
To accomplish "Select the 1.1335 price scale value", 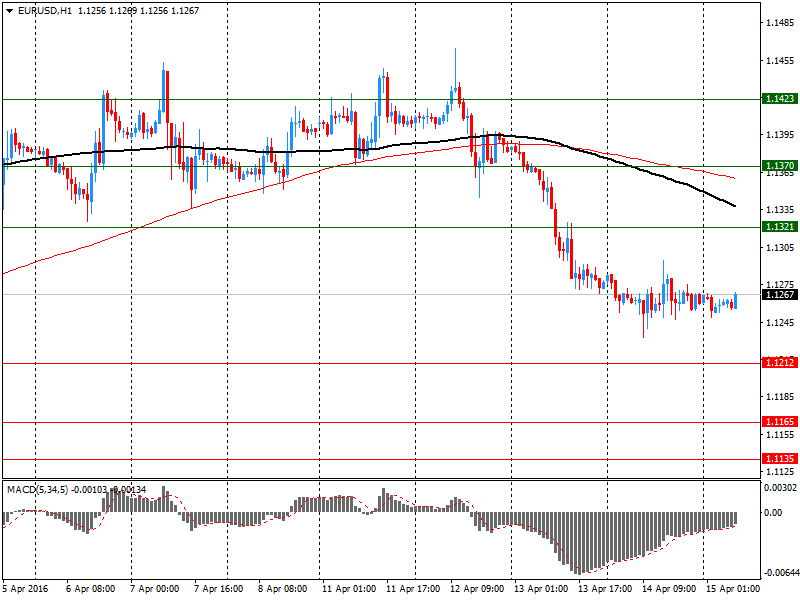I will tap(780, 210).
